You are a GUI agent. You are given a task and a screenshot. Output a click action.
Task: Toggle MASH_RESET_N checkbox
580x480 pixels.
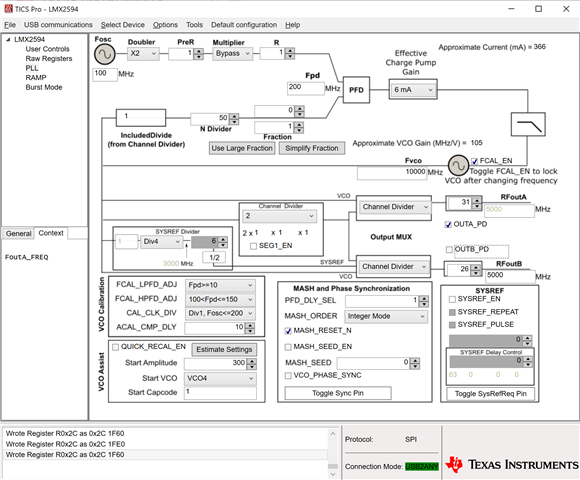pos(288,331)
